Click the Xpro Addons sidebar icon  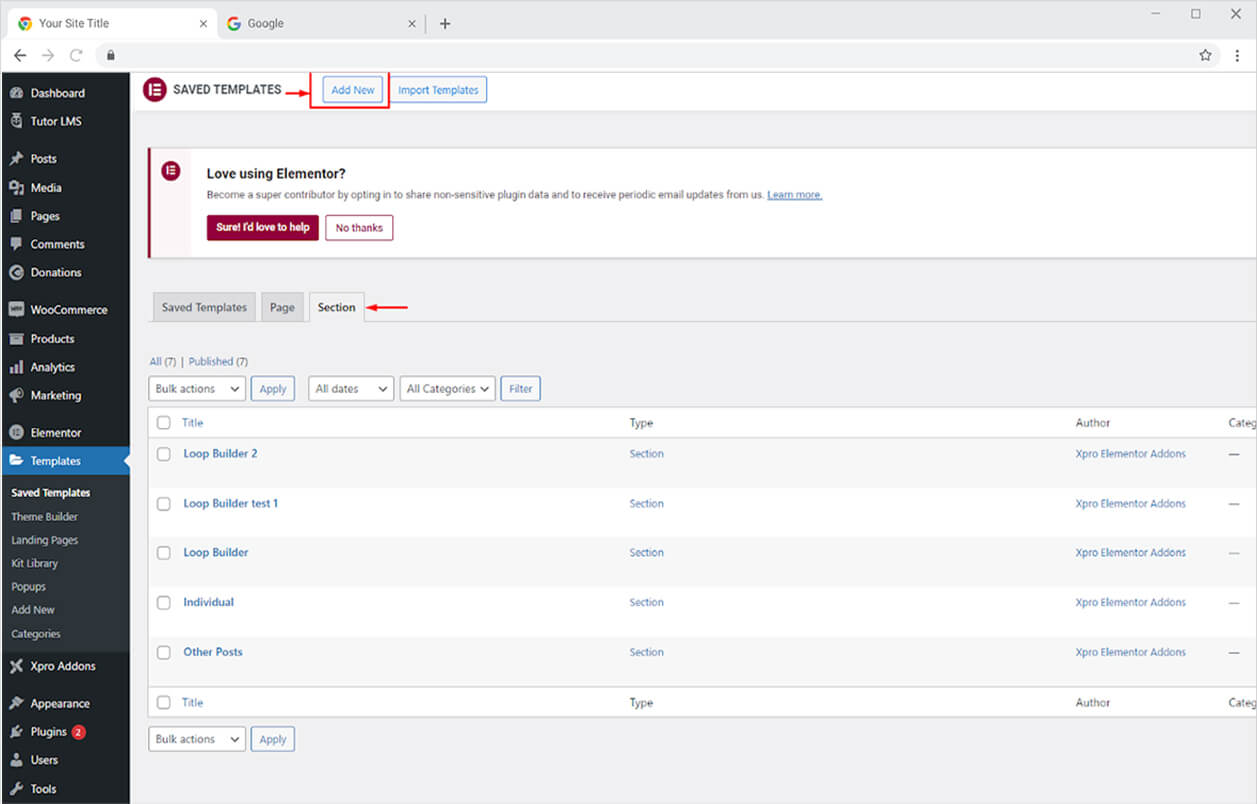tap(16, 666)
